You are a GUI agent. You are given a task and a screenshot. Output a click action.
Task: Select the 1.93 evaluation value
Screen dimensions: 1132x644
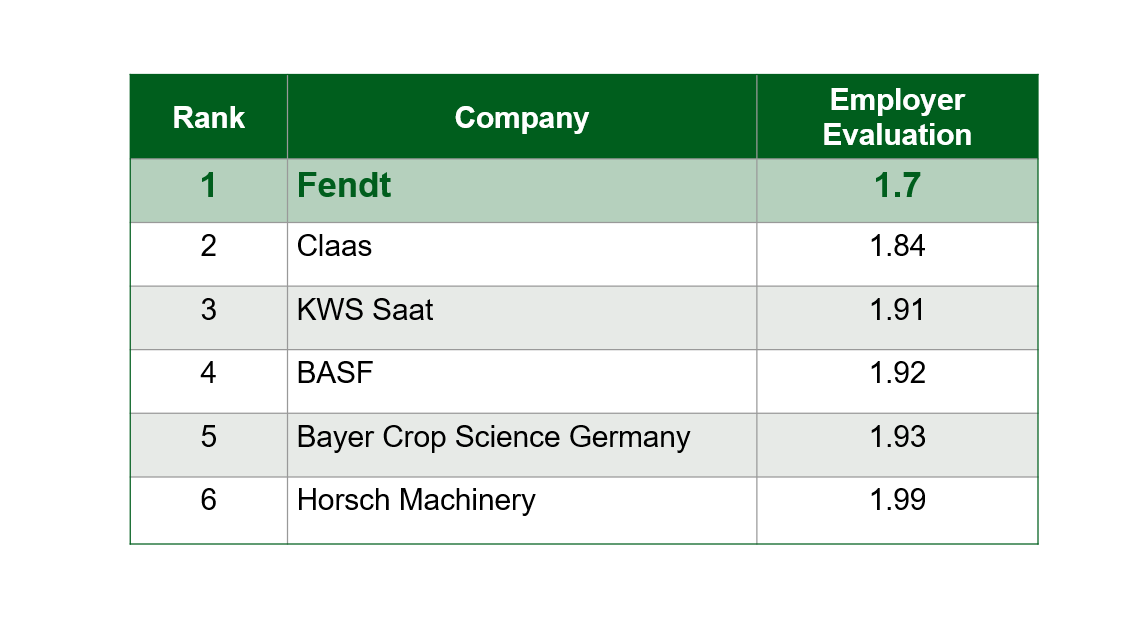pyautogui.click(x=897, y=437)
